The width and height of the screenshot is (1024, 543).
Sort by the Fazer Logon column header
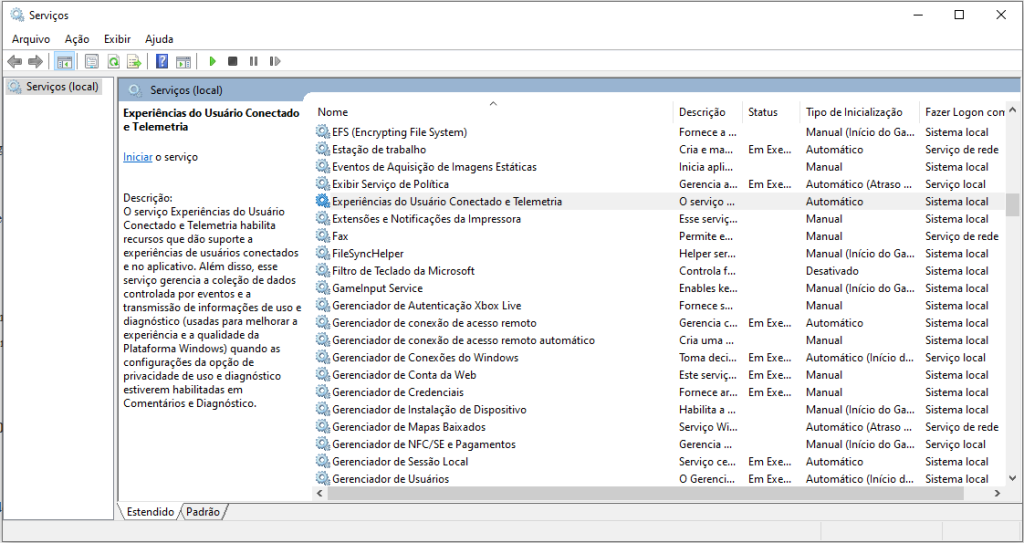[965, 112]
